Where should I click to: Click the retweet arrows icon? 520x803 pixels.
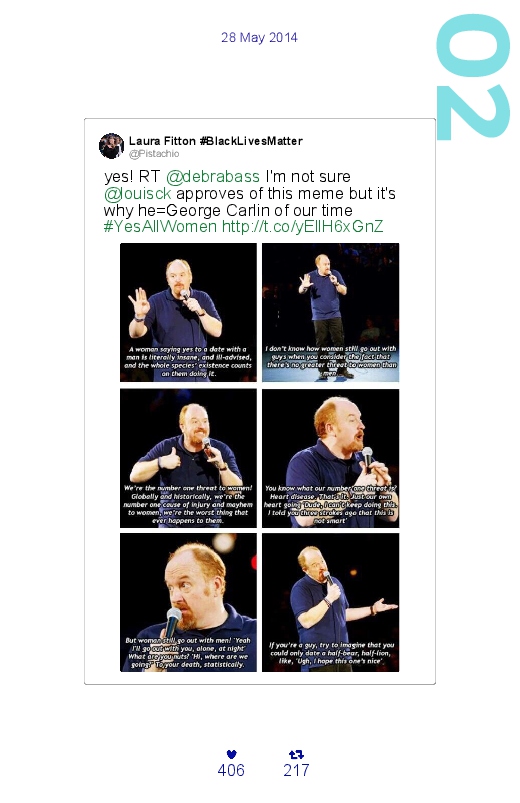point(296,754)
